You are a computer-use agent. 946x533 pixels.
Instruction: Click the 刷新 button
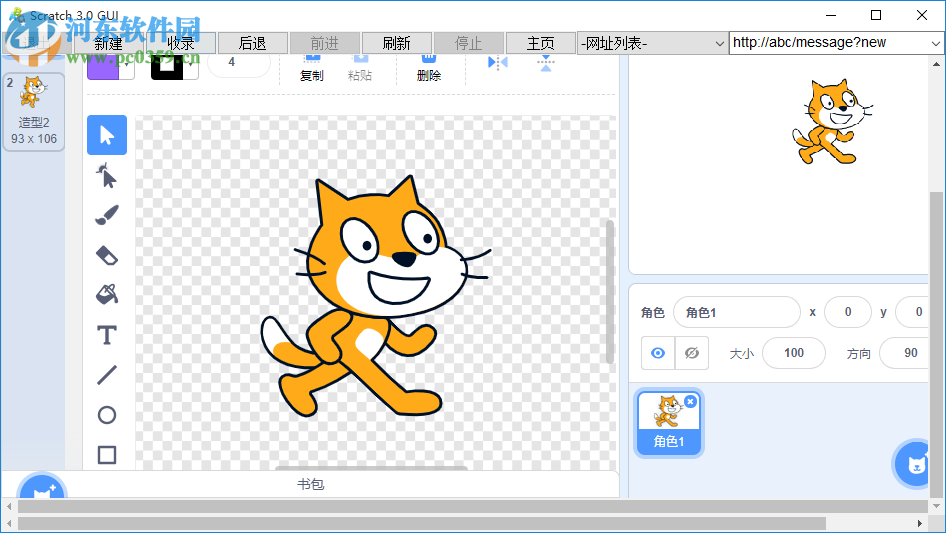(396, 43)
